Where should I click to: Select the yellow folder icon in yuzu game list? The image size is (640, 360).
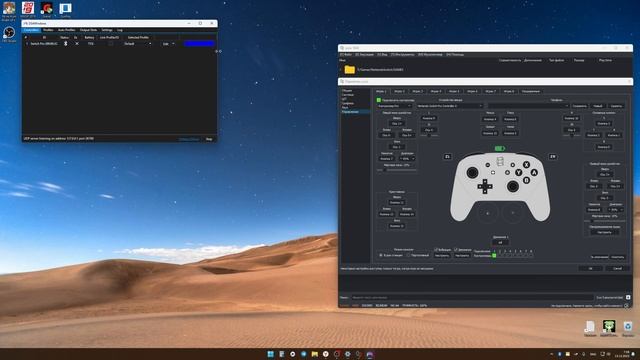(349, 69)
